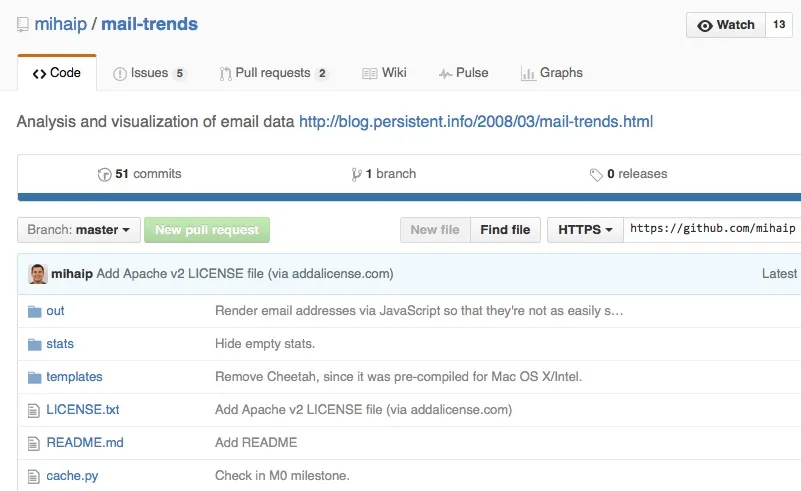Open the Pull requests tab

pyautogui.click(x=274, y=73)
